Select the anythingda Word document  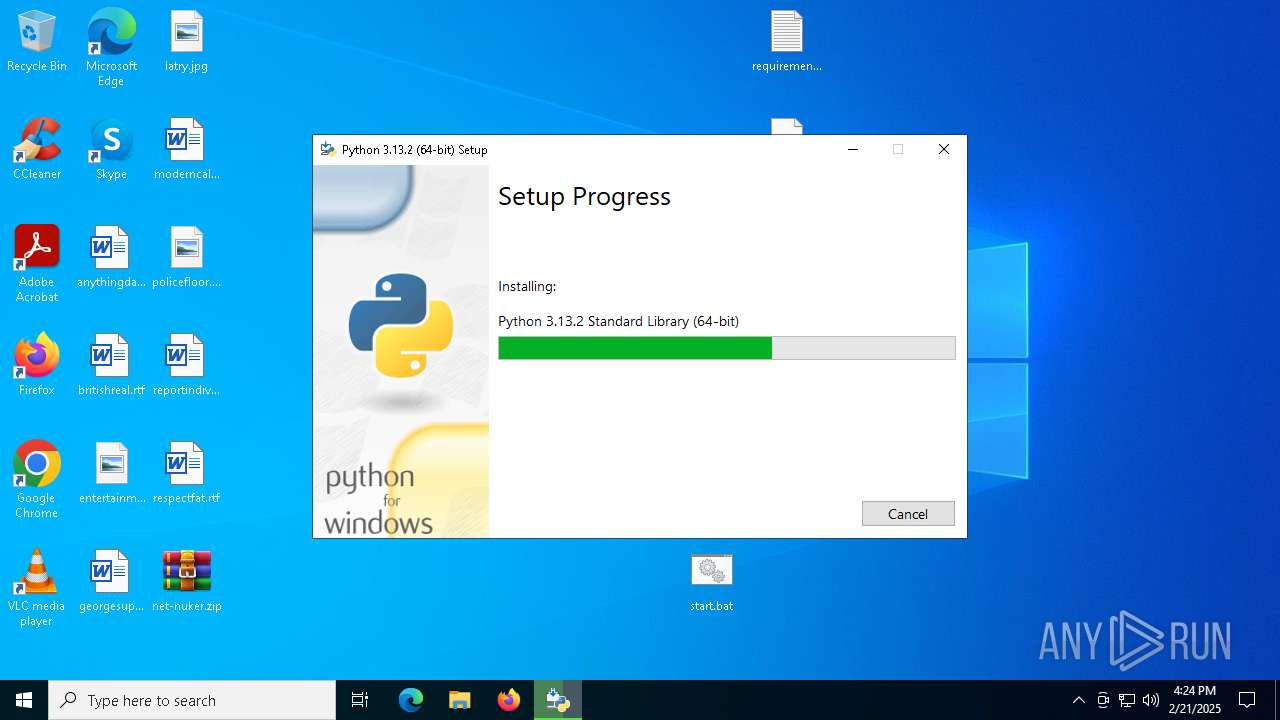coord(111,258)
